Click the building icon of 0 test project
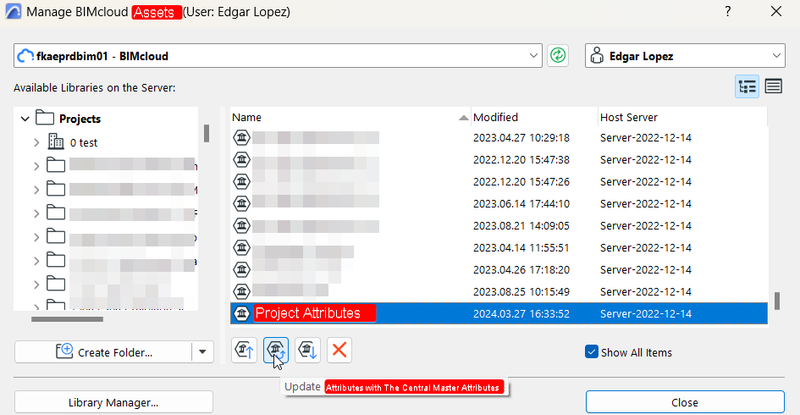The height and width of the screenshot is (415, 800). 56,142
